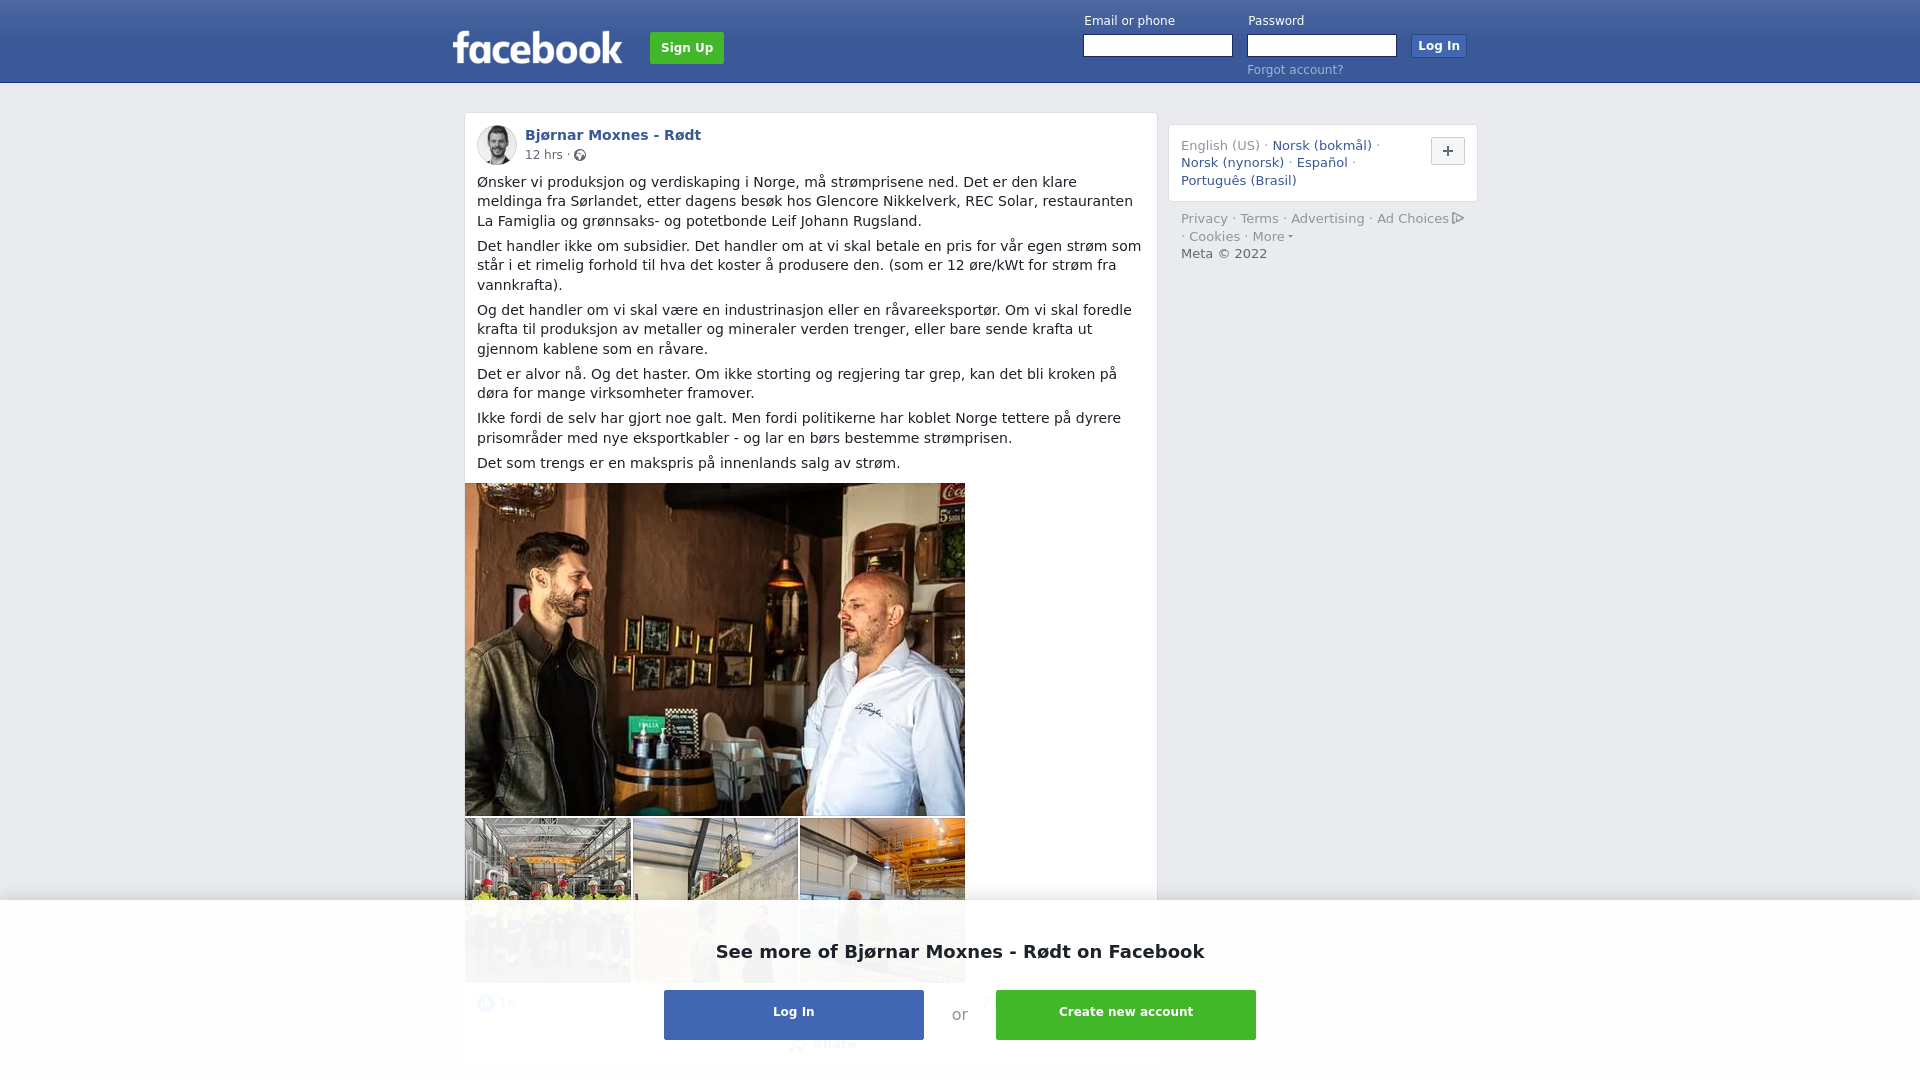Open the Ad Choices triangle icon

point(1458,218)
